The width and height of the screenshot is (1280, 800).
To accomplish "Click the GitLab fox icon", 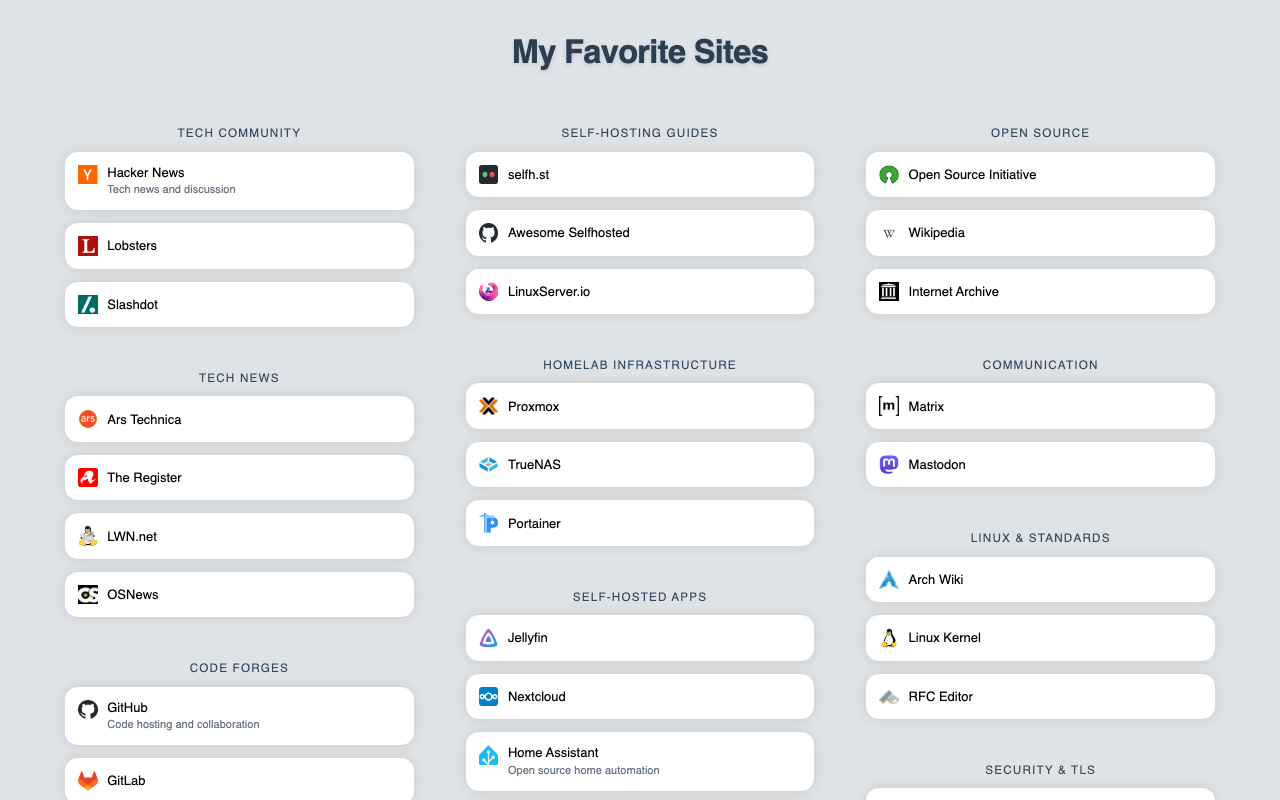I will coord(88,781).
